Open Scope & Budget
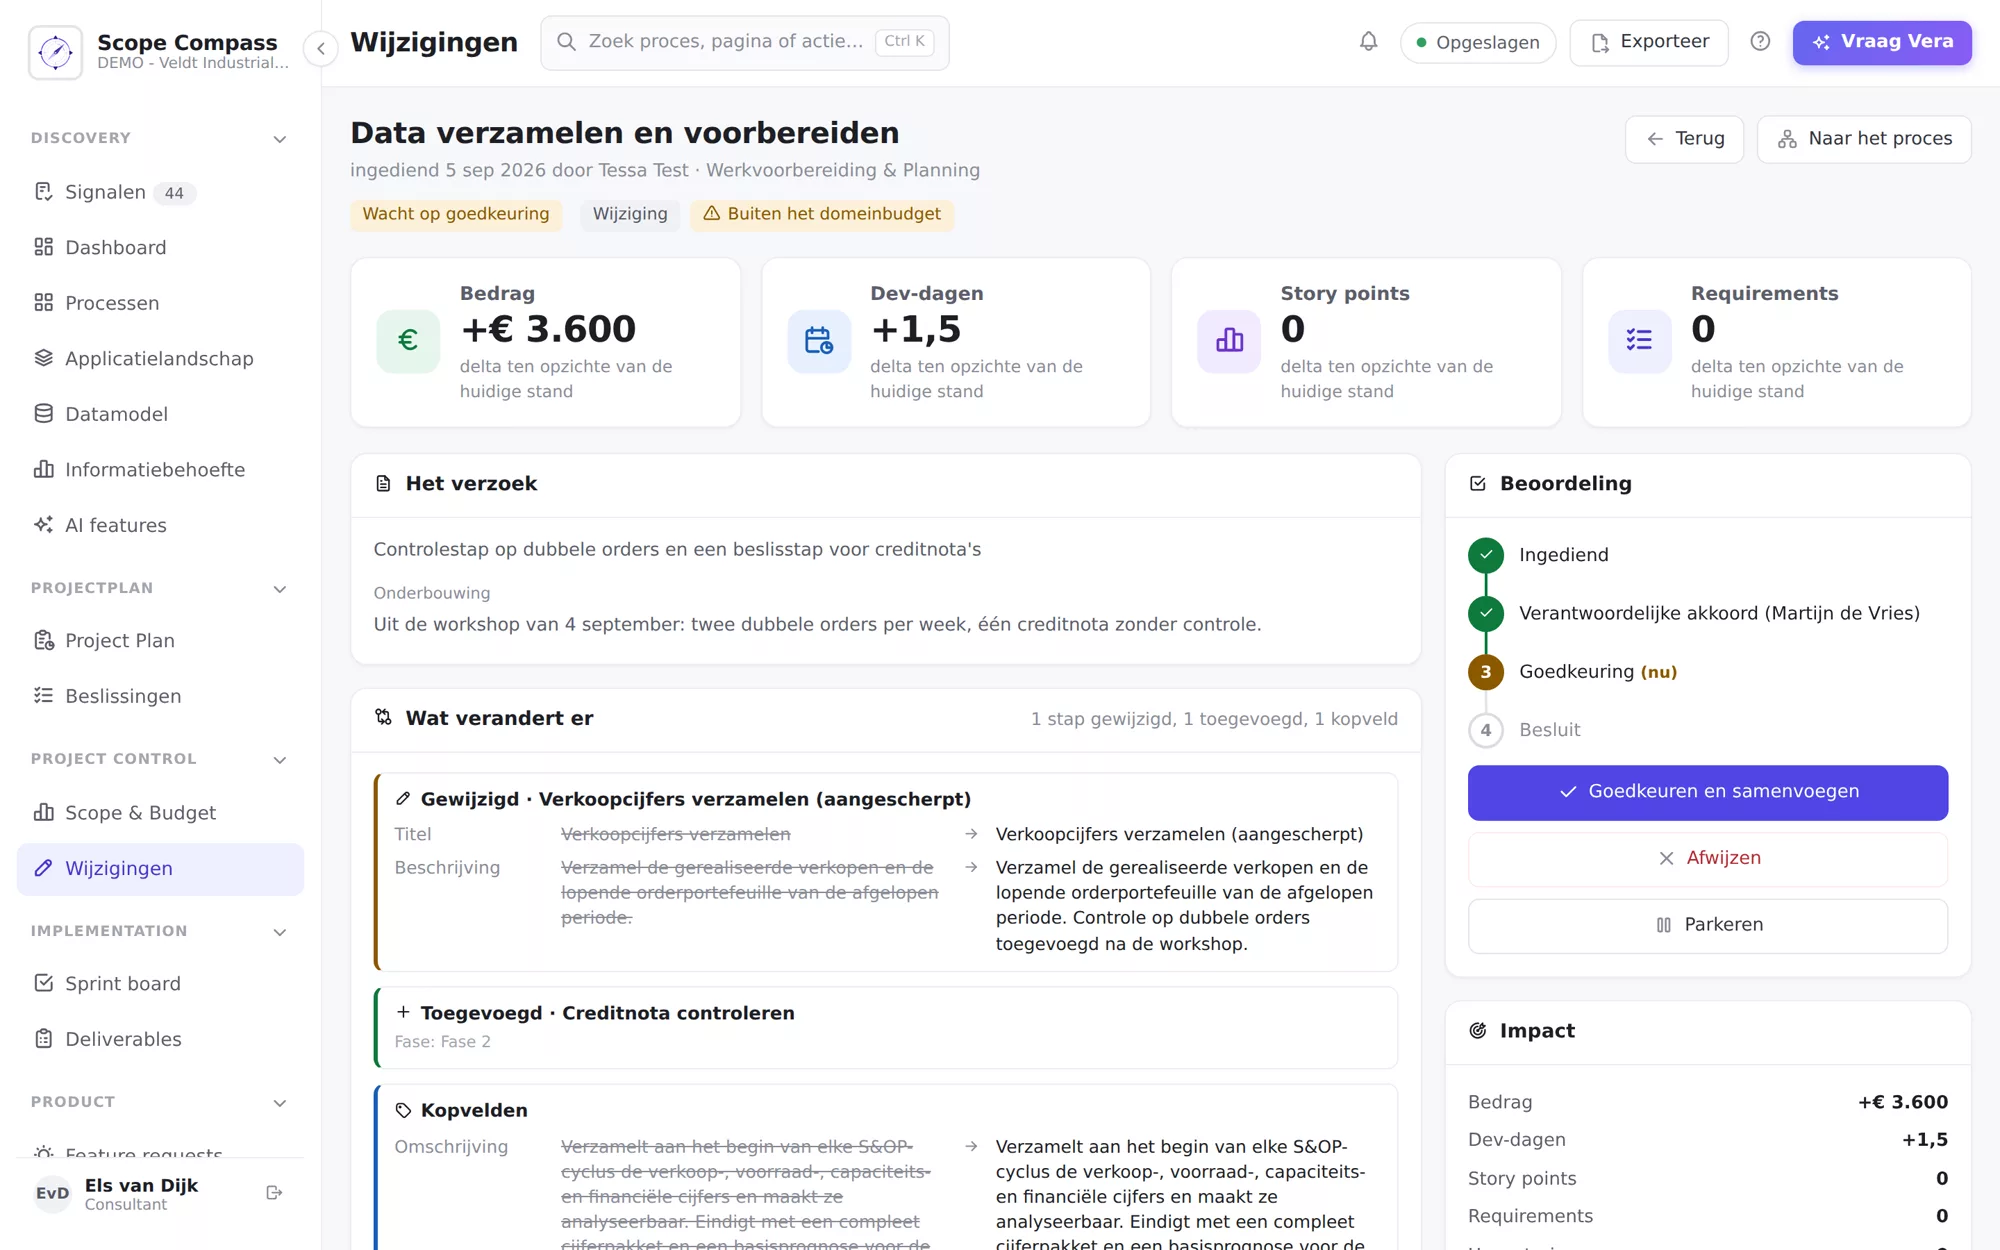This screenshot has height=1250, width=2000. 160,813
